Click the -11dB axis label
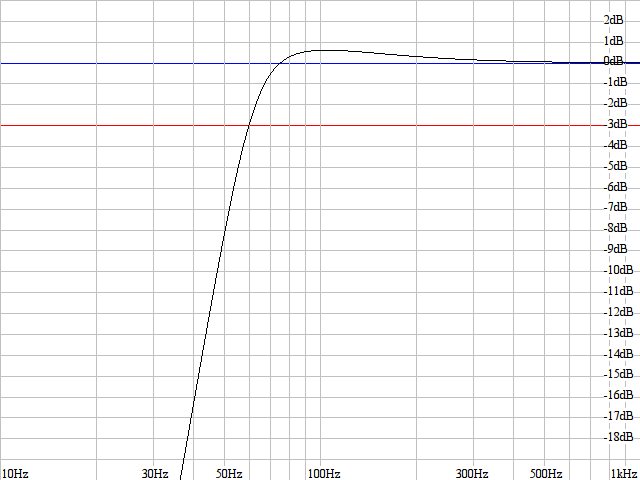This screenshot has height=480, width=640. click(618, 291)
